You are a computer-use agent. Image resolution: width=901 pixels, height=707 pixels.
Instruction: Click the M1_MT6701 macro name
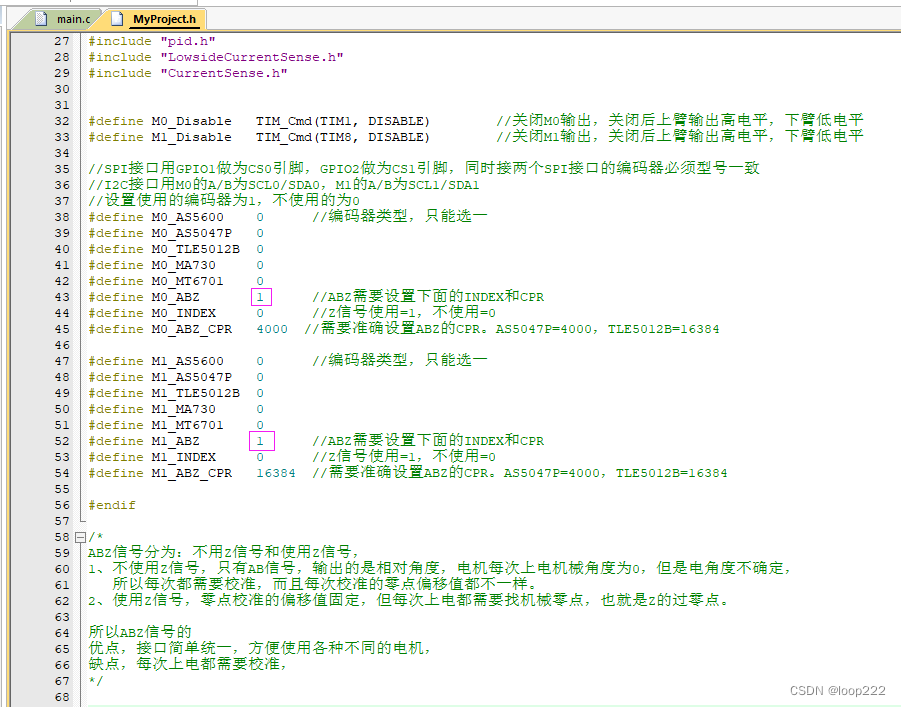pos(187,425)
